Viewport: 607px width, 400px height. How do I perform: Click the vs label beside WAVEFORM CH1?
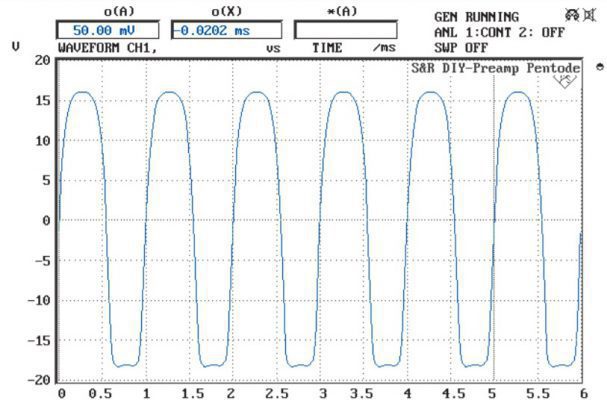click(273, 49)
